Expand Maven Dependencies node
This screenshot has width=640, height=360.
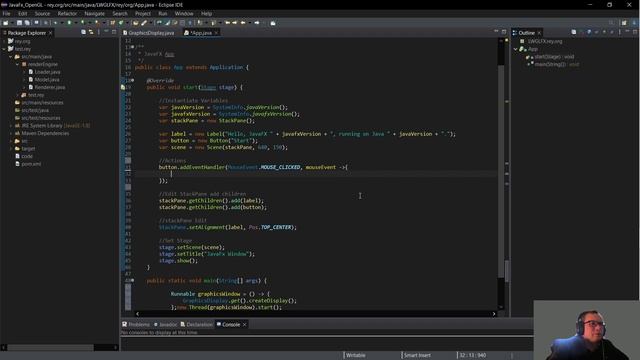tap(11, 133)
